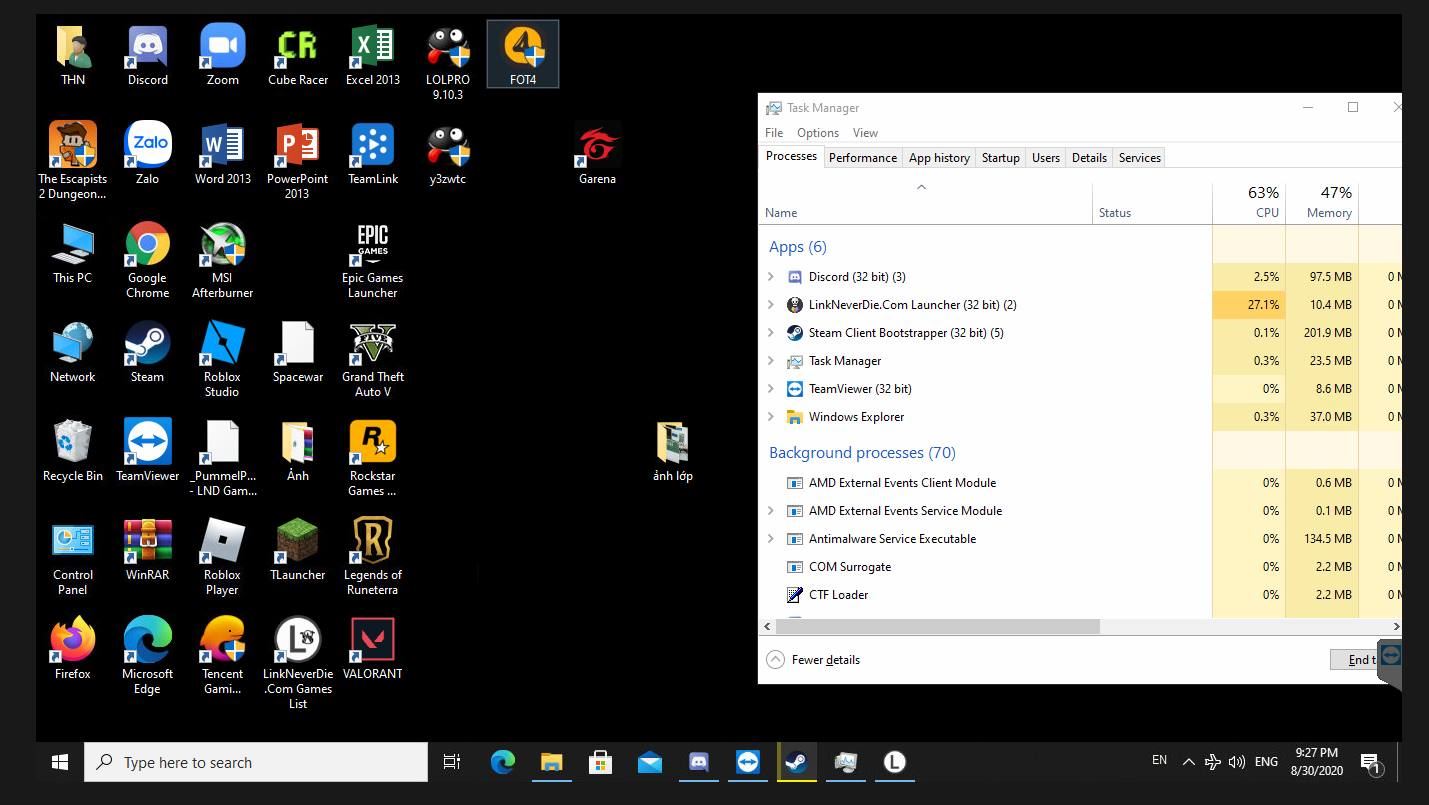Viewport: 1429px width, 805px height.
Task: Switch to the Startup tab
Action: click(1000, 158)
